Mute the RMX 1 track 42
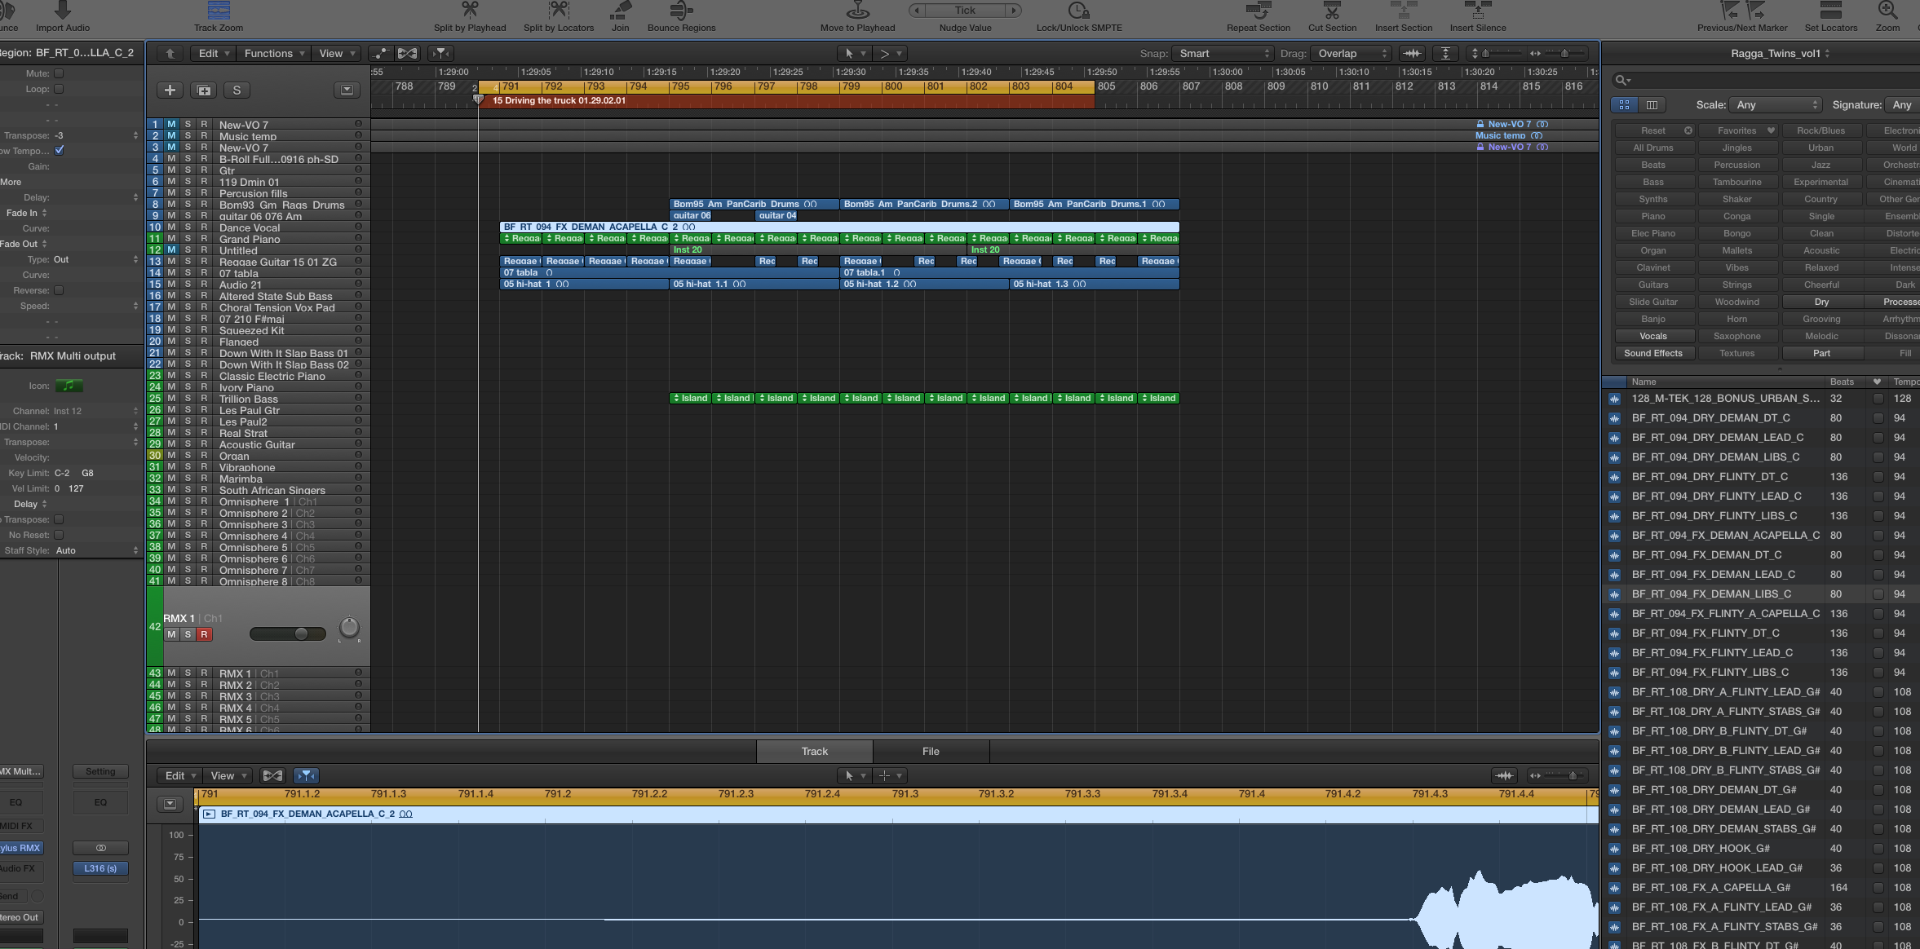This screenshot has height=949, width=1920. tap(171, 634)
